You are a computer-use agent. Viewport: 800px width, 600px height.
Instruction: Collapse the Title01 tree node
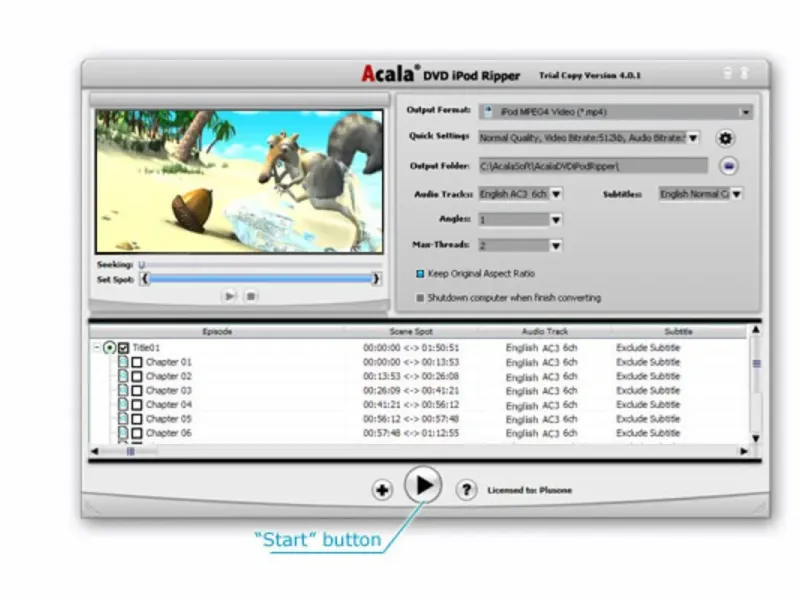[97, 347]
